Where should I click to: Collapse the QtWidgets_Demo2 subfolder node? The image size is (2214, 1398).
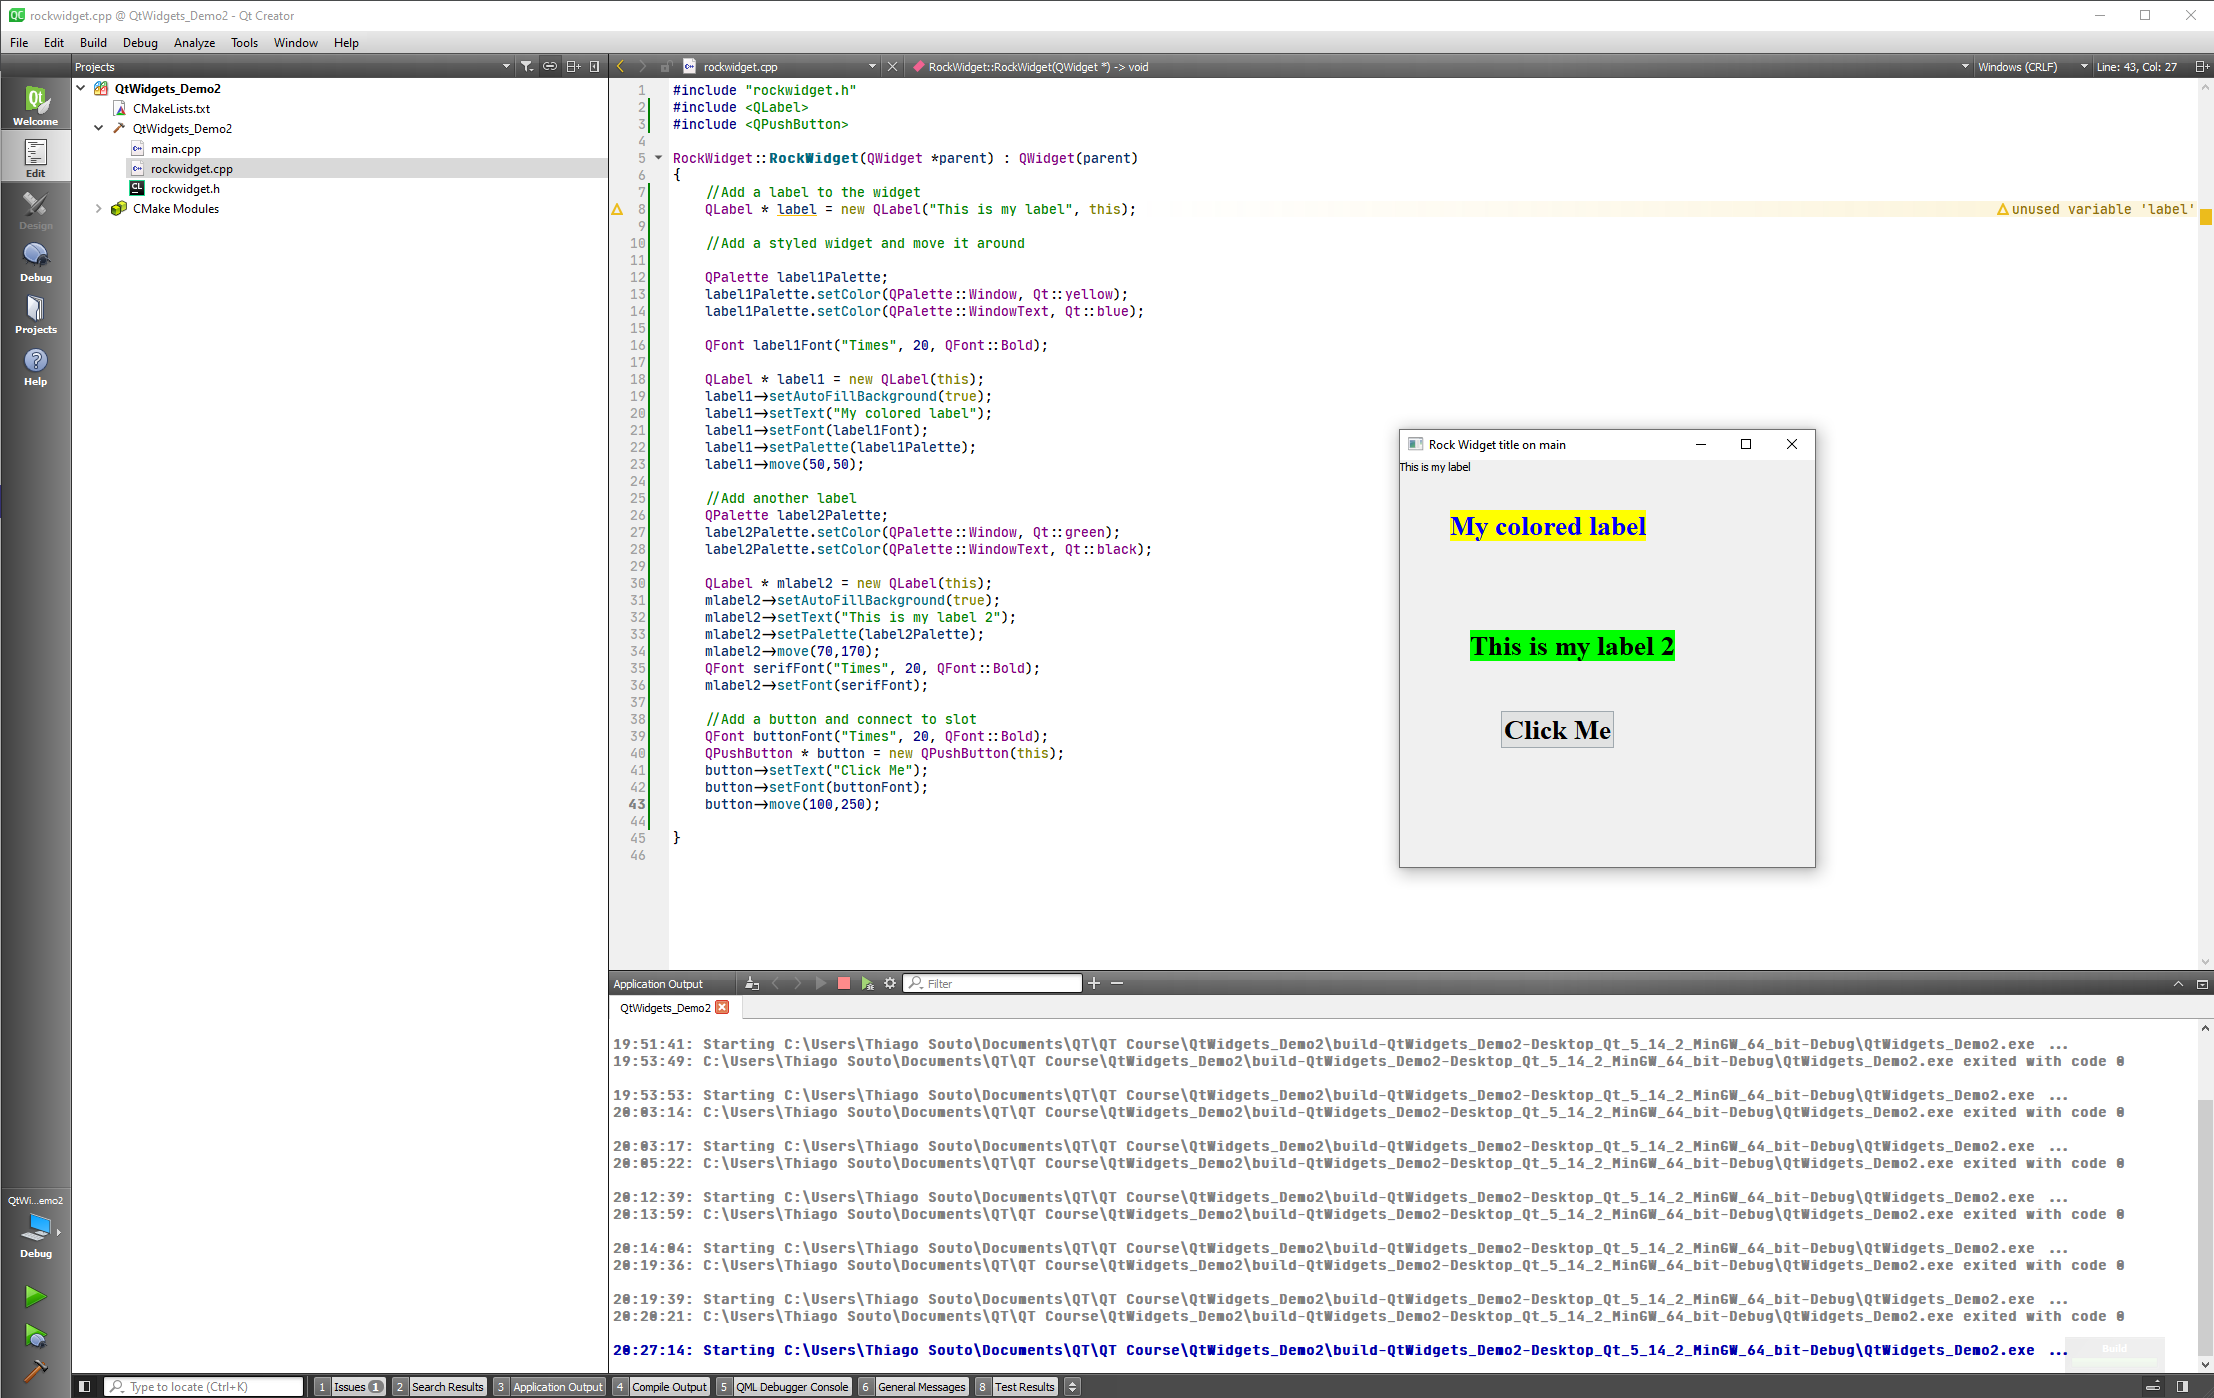(x=99, y=128)
